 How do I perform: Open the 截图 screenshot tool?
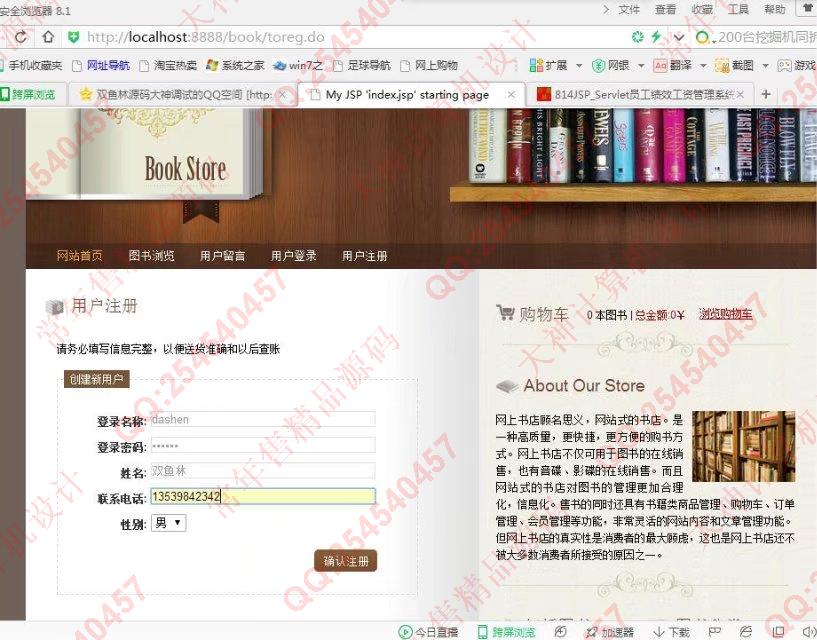[734, 65]
